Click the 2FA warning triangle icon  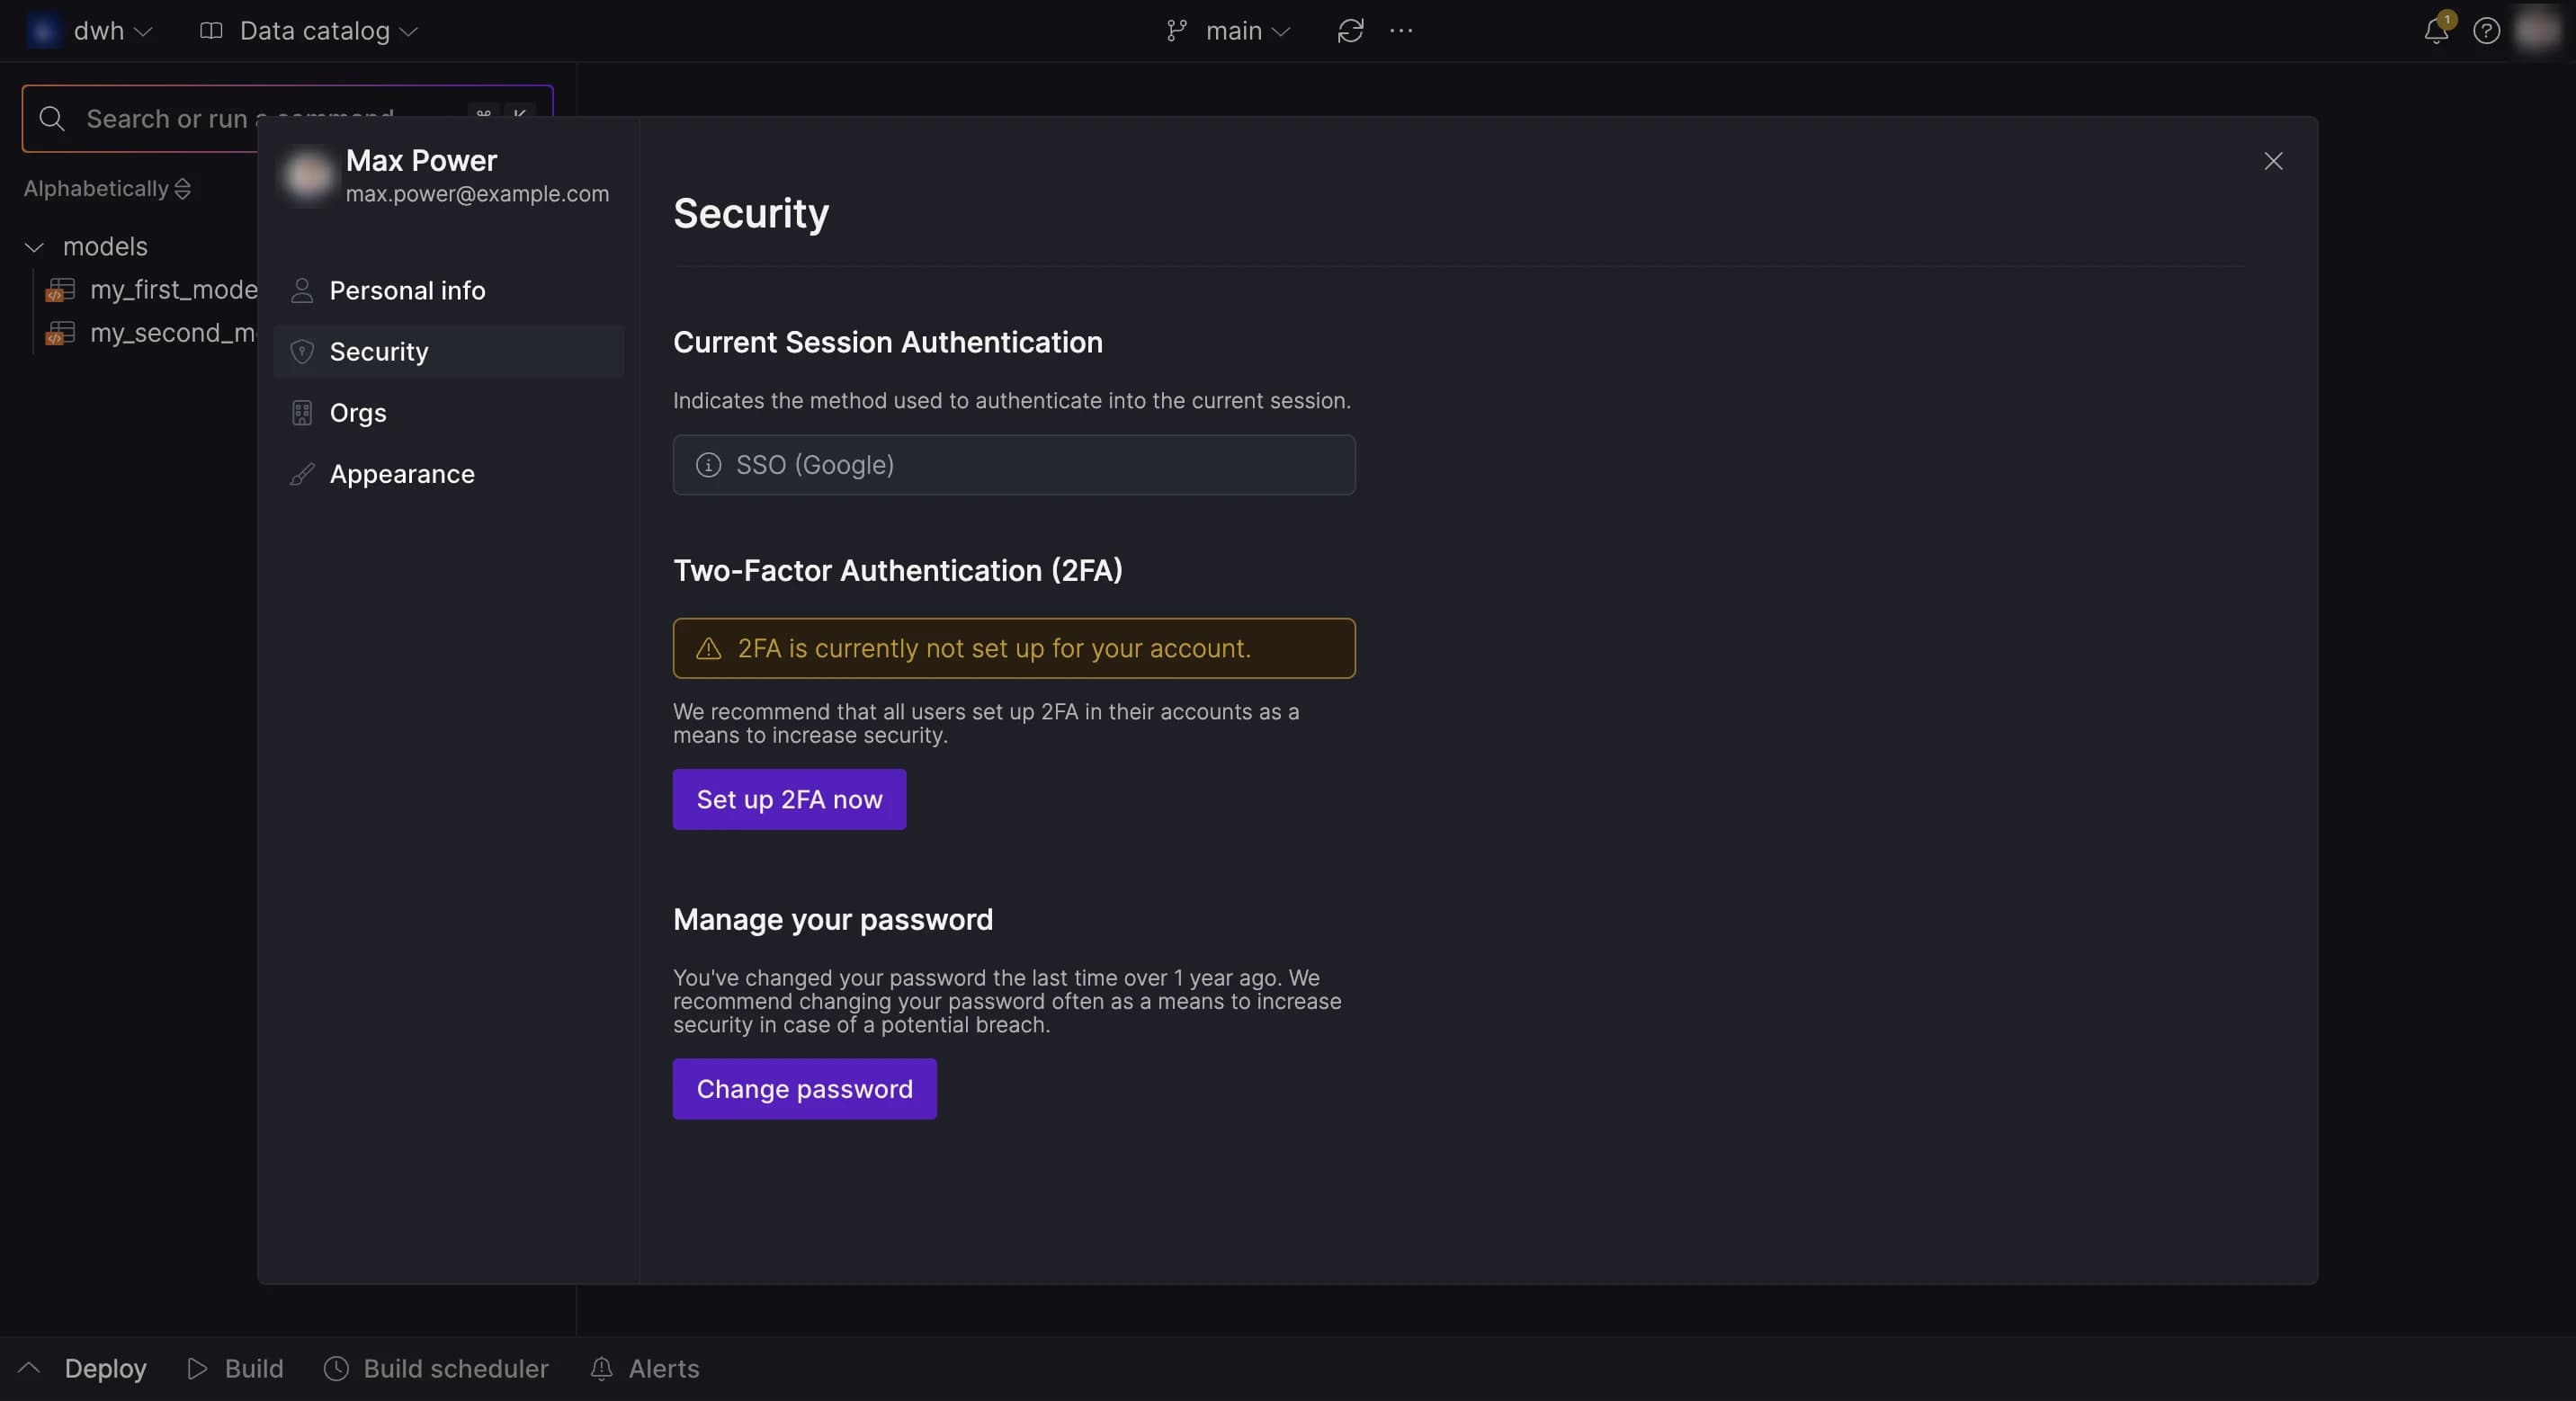708,648
